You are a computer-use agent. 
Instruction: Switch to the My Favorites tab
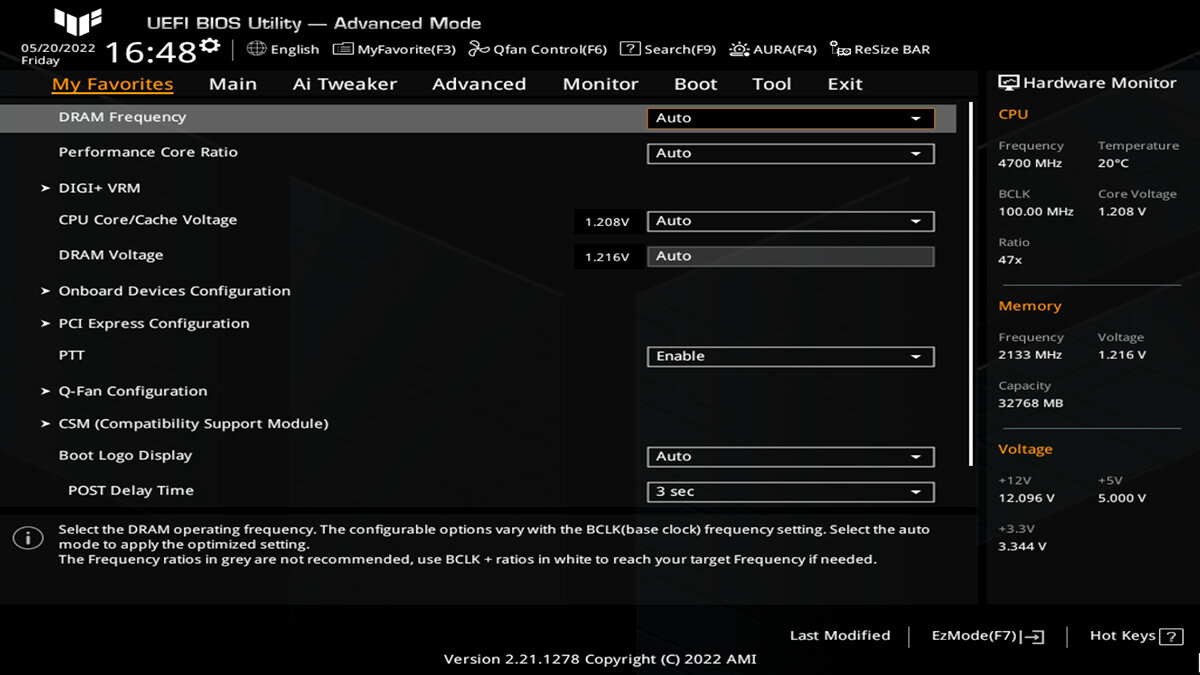[x=113, y=84]
